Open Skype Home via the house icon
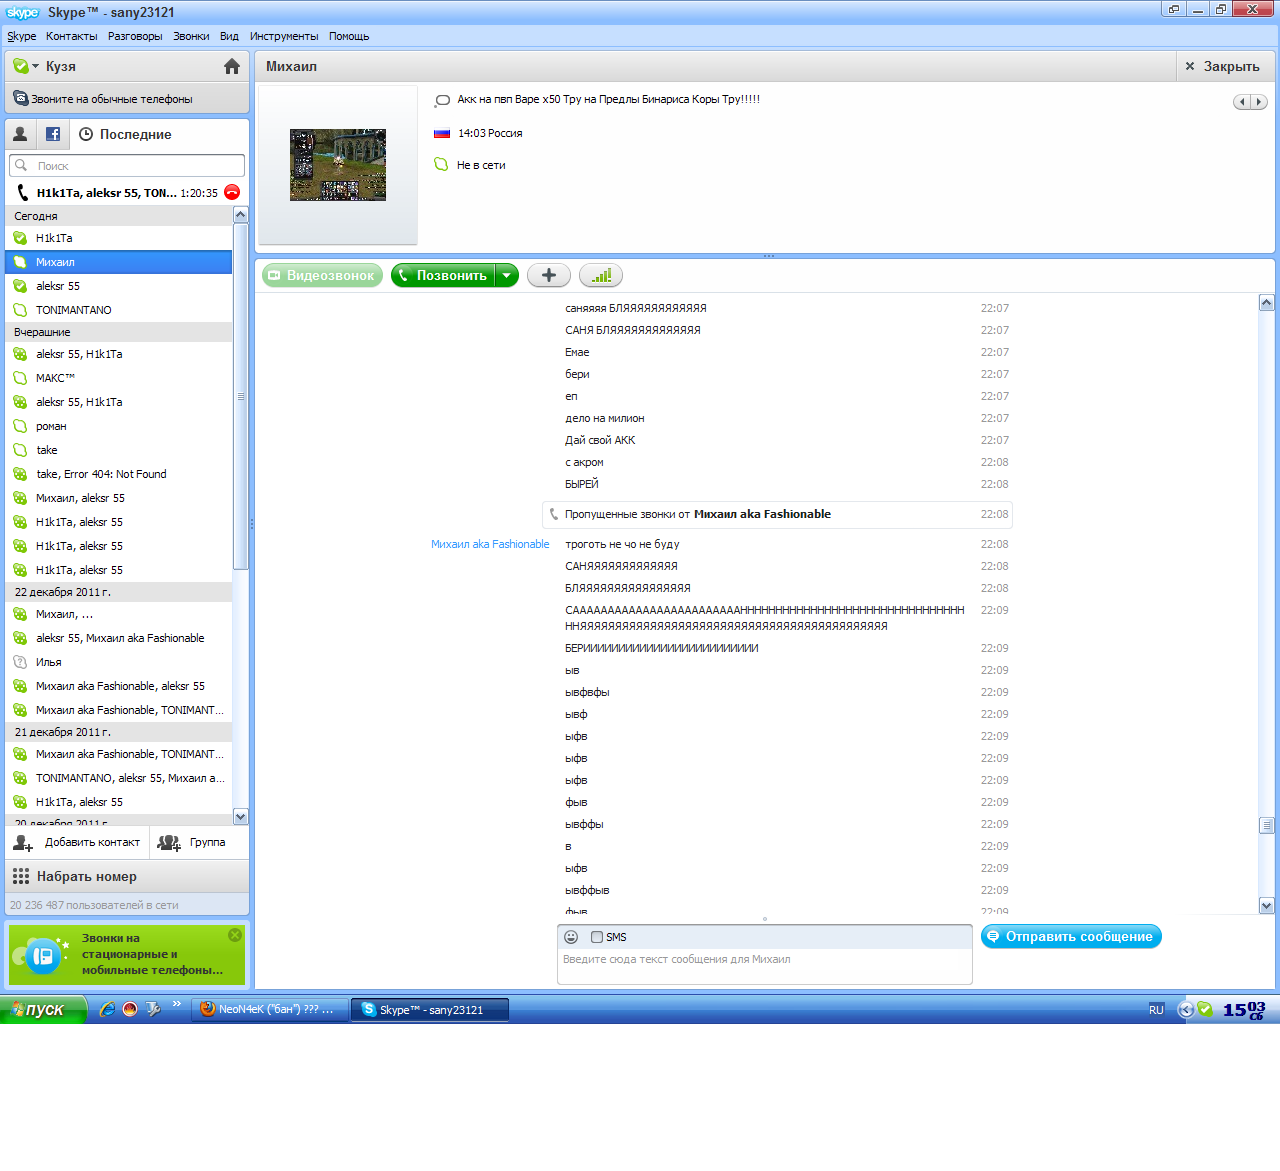This screenshot has height=1171, width=1280. (232, 66)
